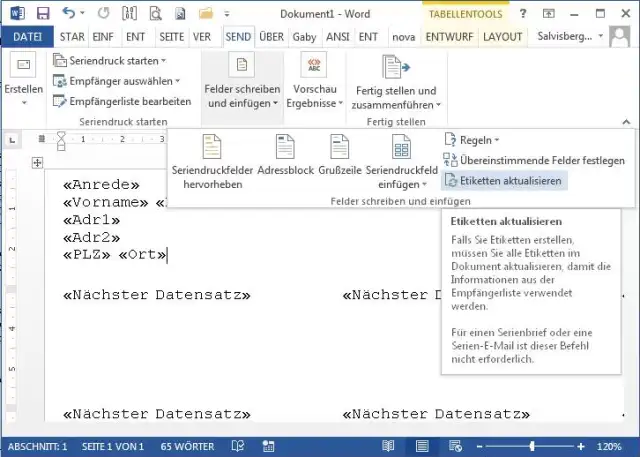Click the table move handle icon
Image resolution: width=640 pixels, height=457 pixels.
tap(38, 163)
